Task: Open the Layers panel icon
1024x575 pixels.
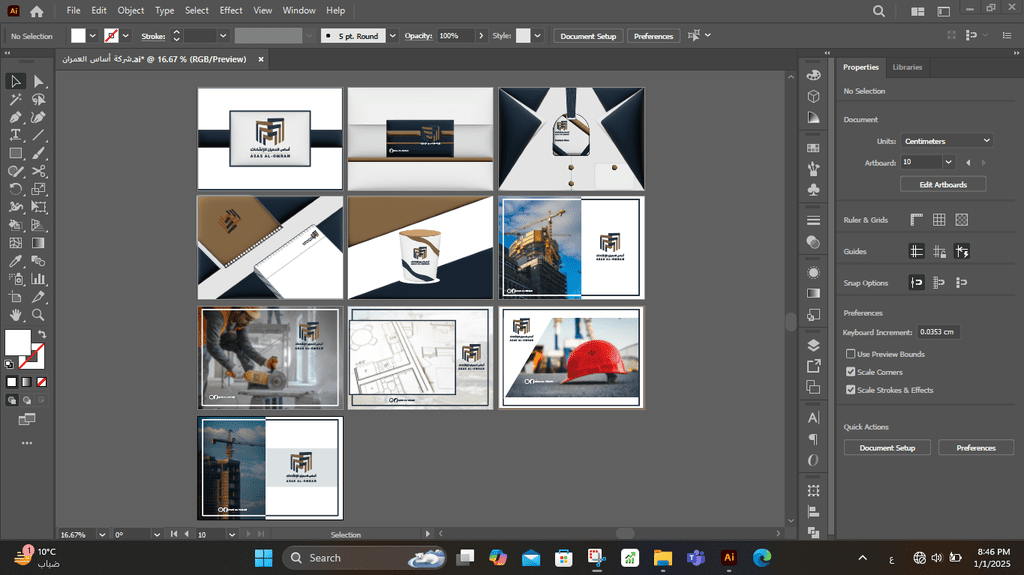Action: coord(813,345)
